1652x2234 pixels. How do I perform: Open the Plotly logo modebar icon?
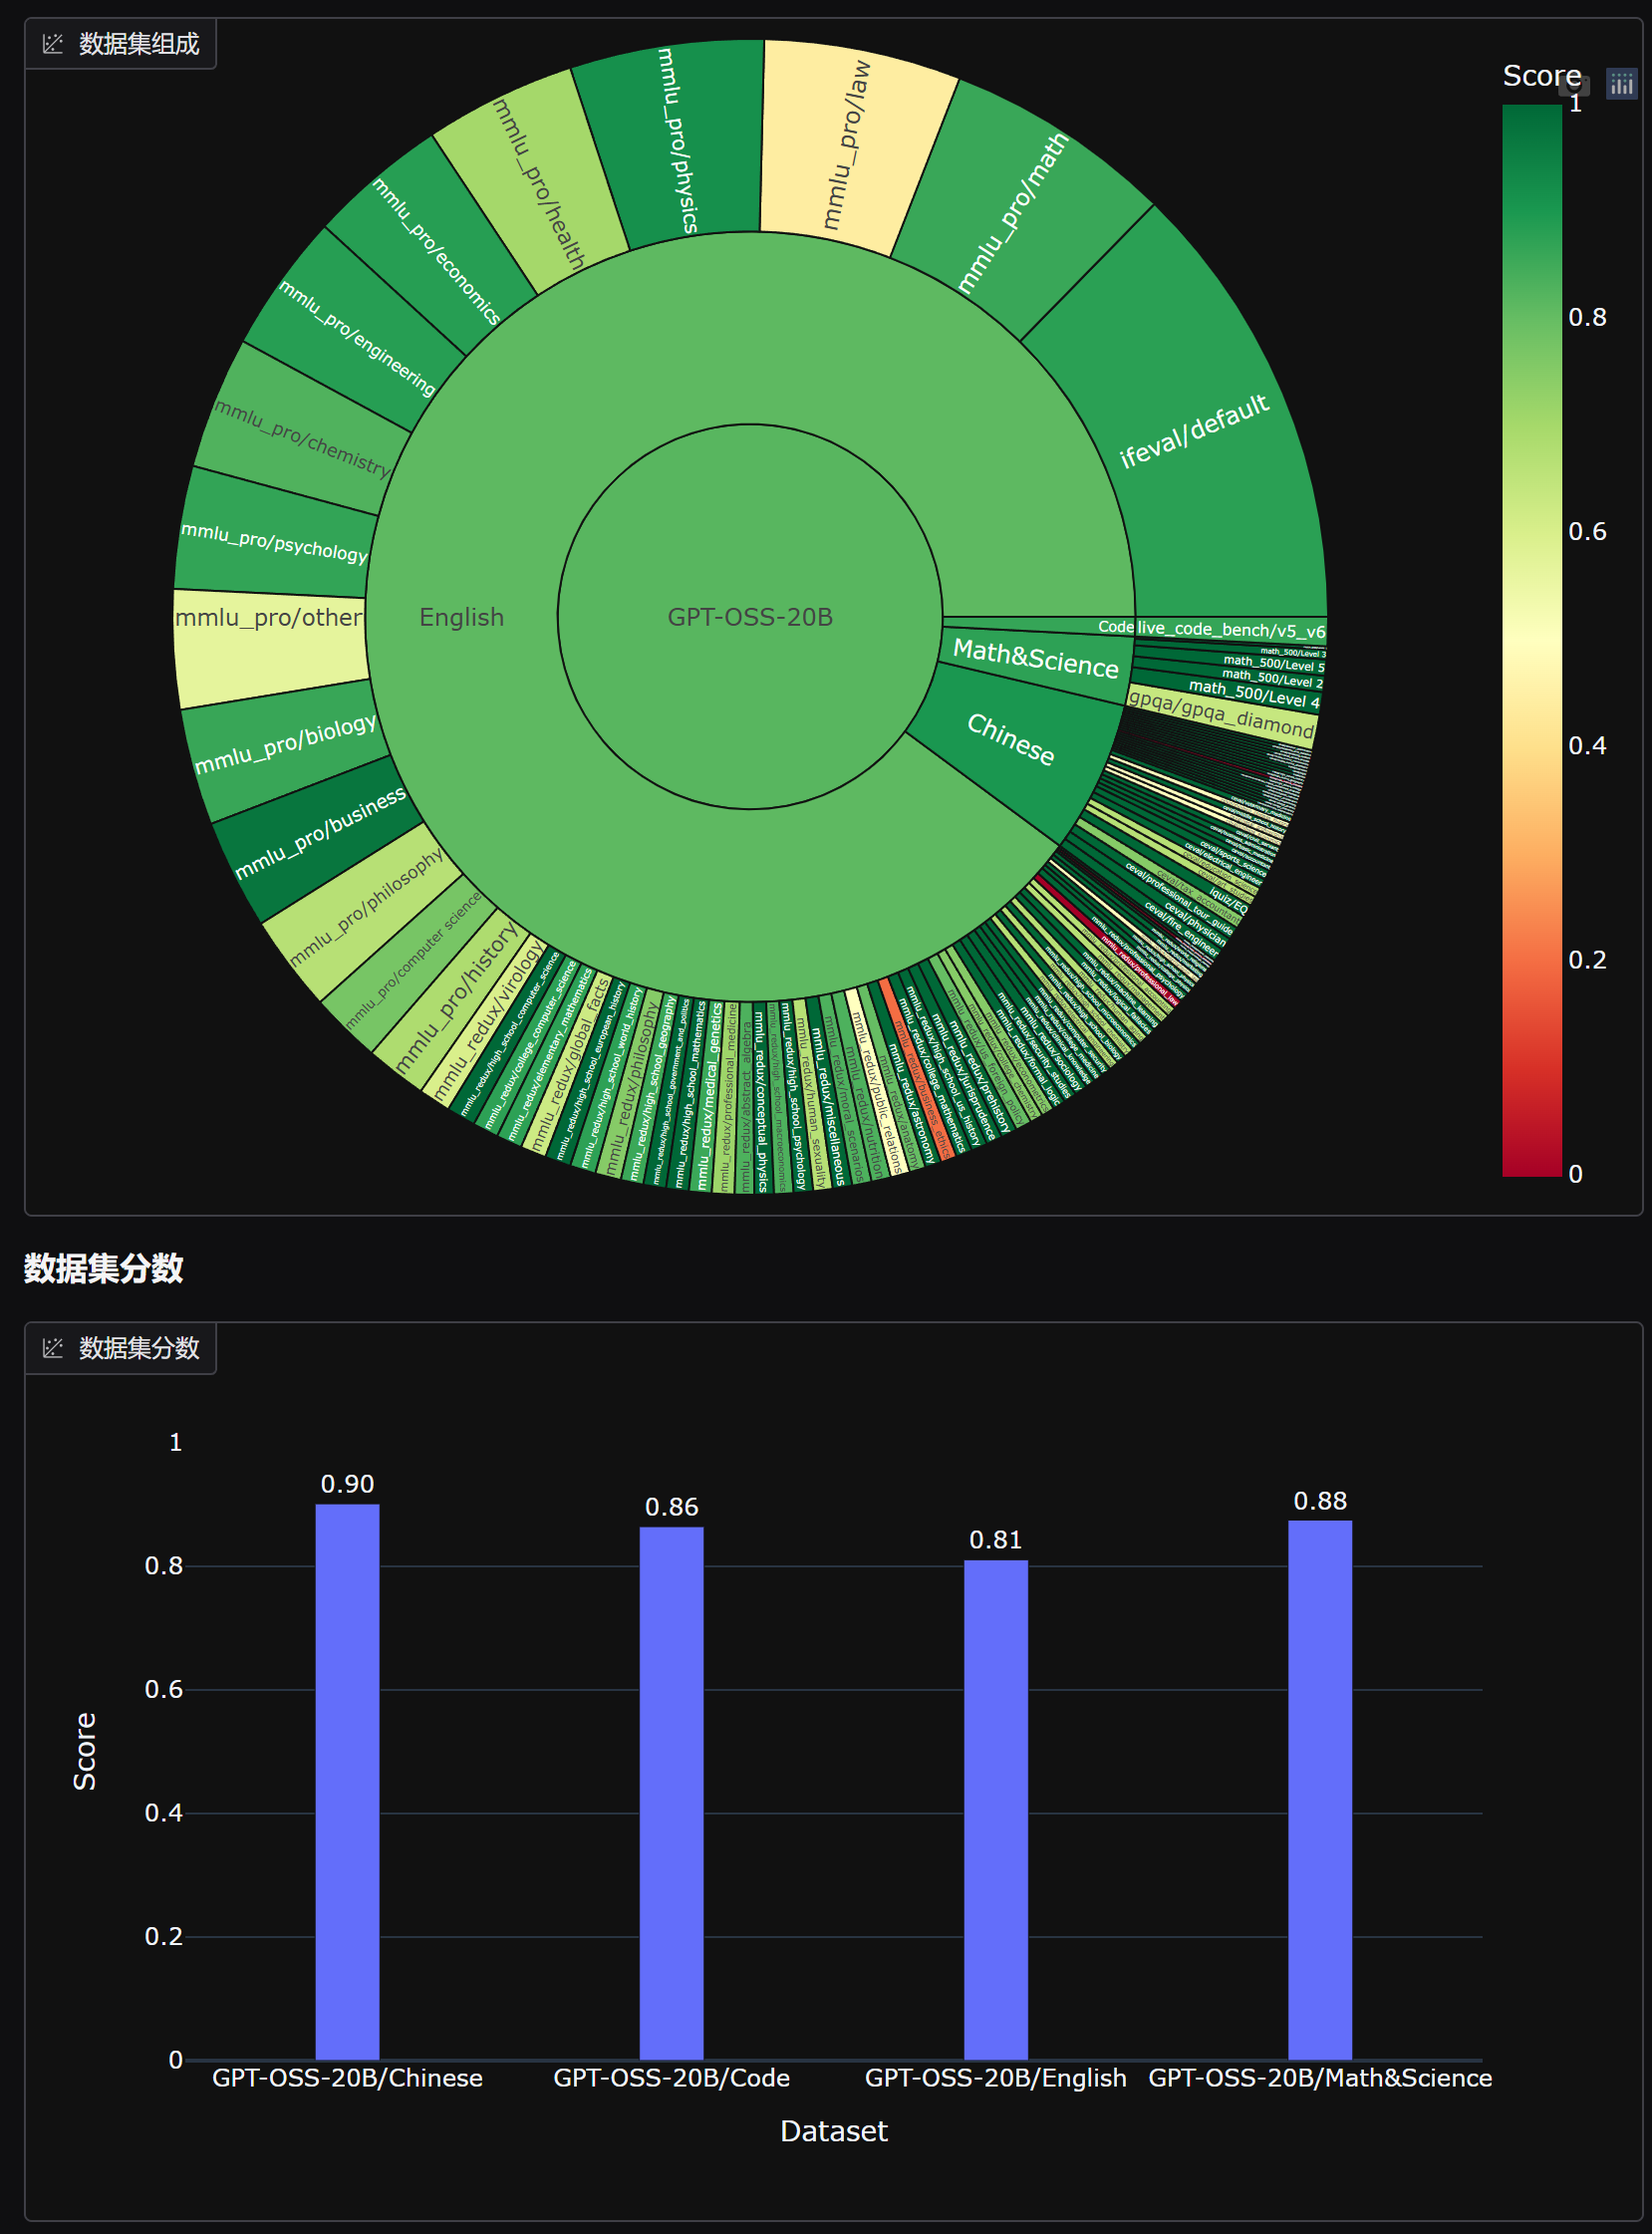point(1621,84)
